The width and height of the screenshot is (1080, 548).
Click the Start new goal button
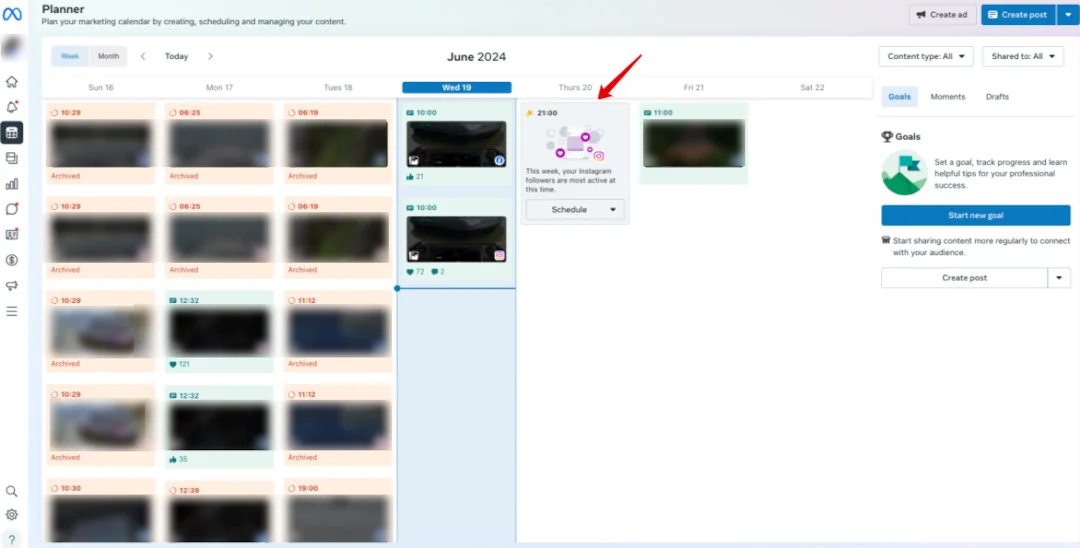976,215
